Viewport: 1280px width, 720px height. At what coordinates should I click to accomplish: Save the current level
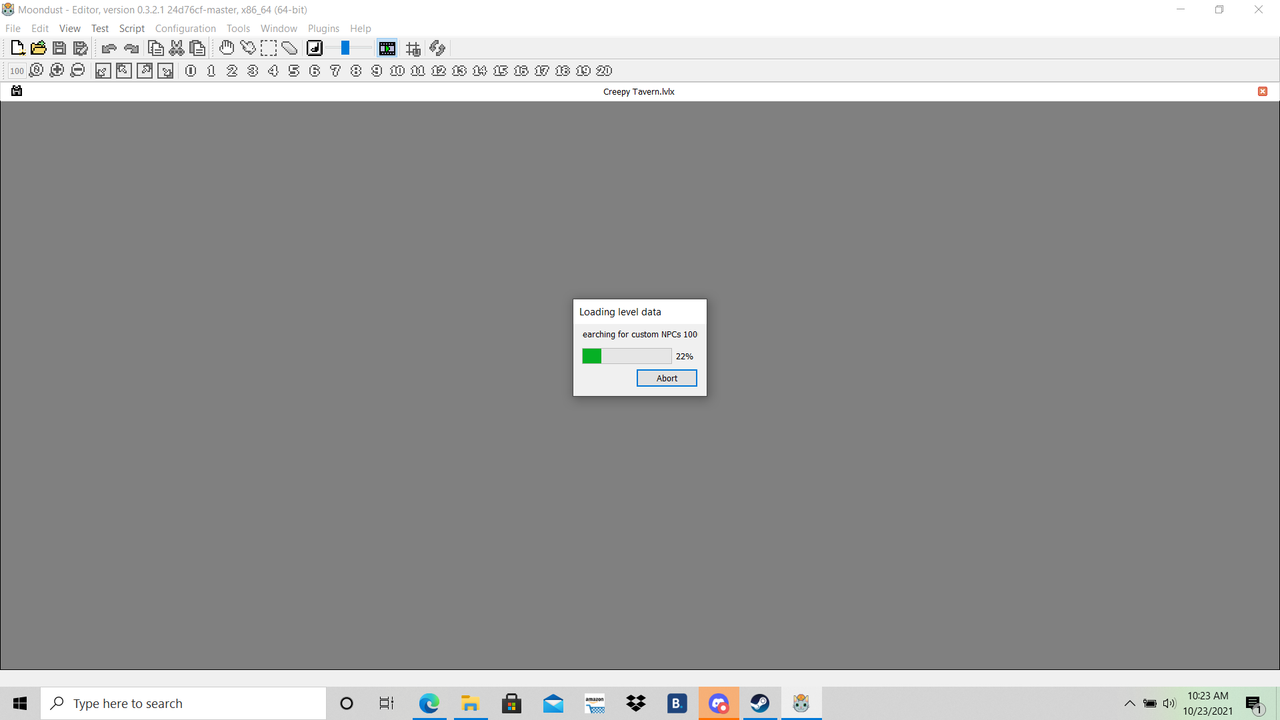(x=59, y=48)
